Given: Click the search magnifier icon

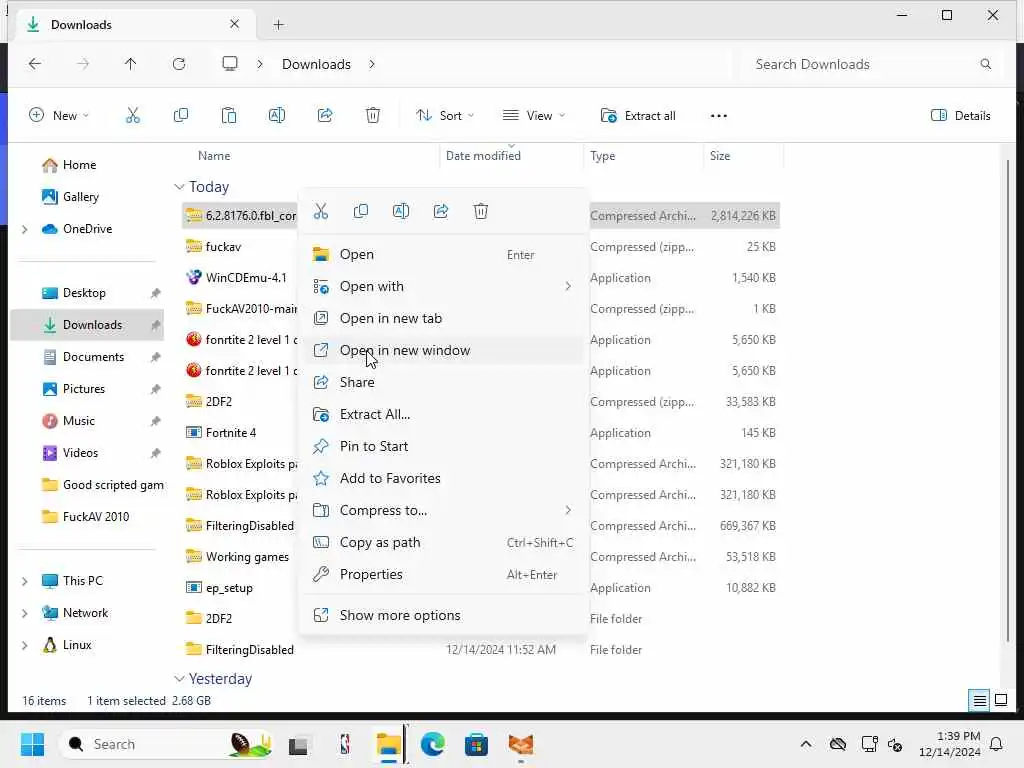Looking at the screenshot, I should (x=985, y=64).
